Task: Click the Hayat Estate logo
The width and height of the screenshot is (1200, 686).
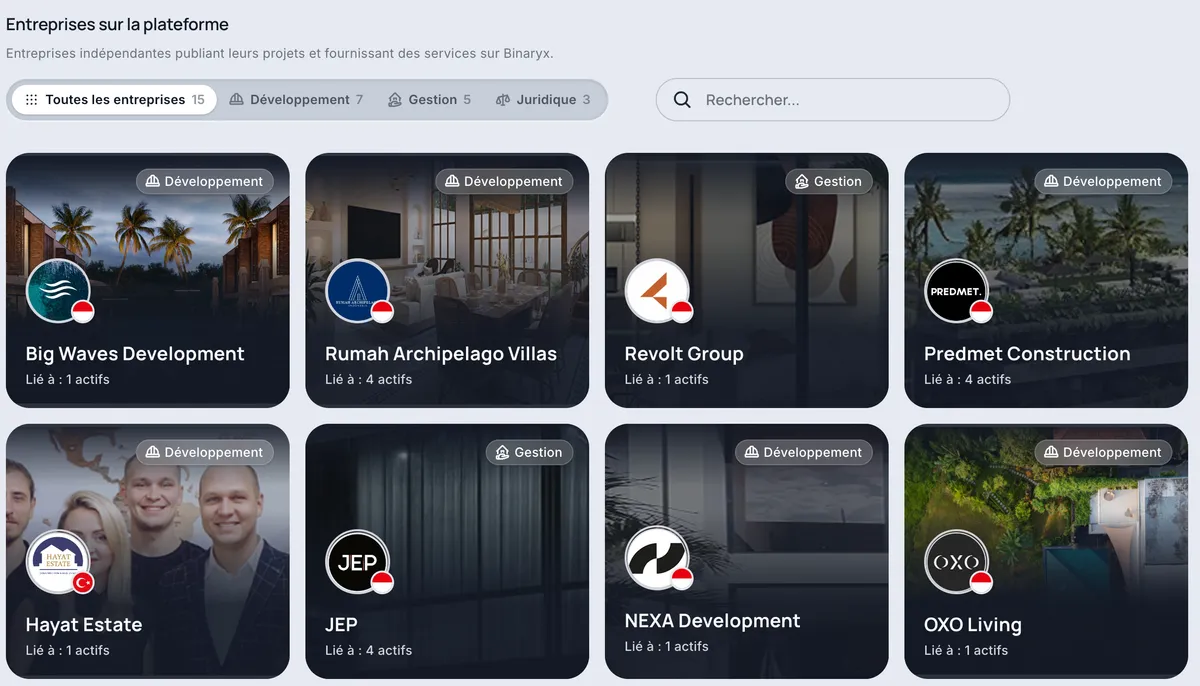Action: pos(58,562)
